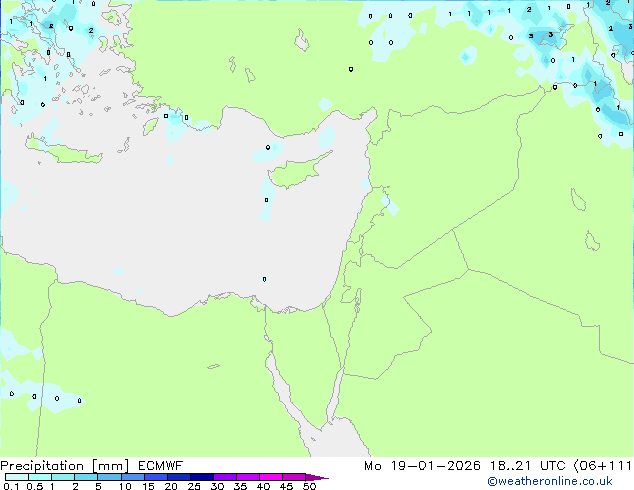Click the 'Precipitation' title text
Viewport: 634px width, 490px height.
coord(42,466)
